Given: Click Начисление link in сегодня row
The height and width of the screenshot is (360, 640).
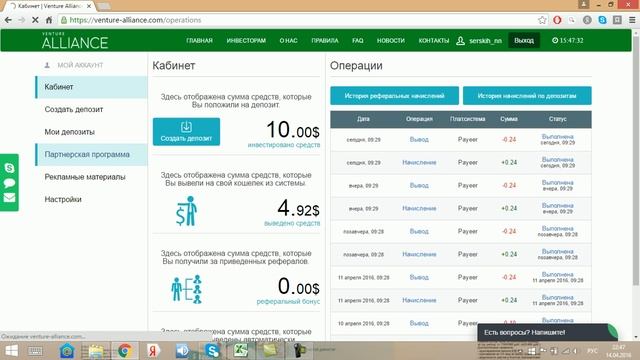Looking at the screenshot, I should point(419,162).
